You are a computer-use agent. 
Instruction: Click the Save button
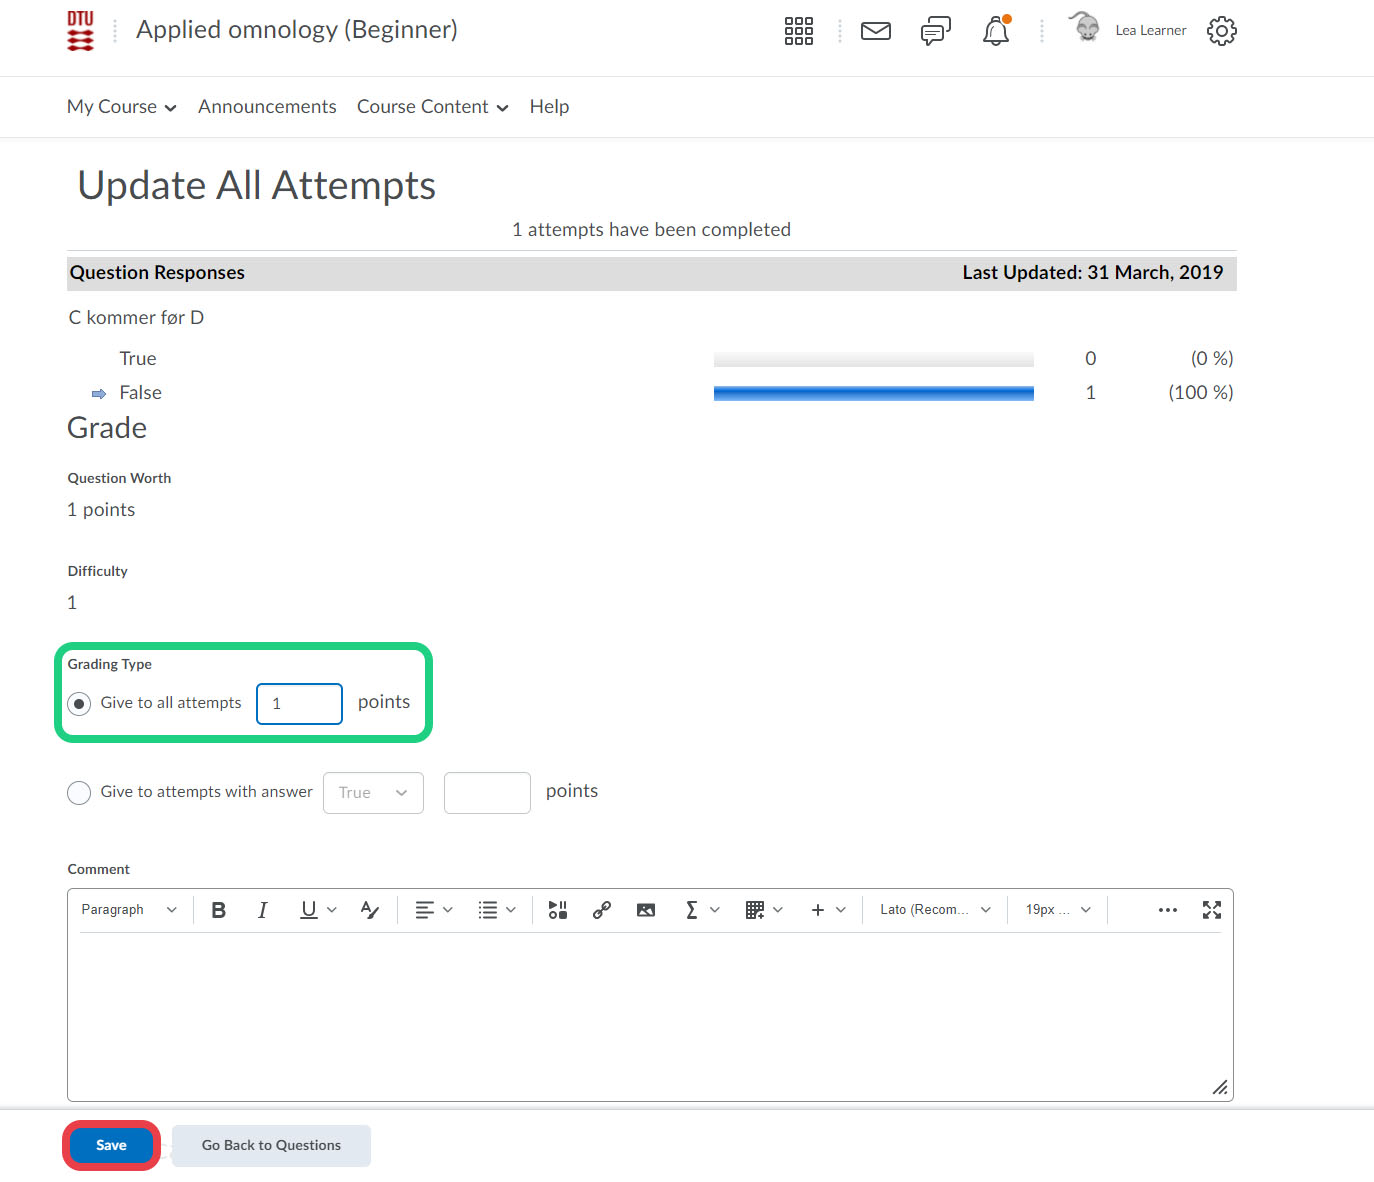pos(111,1145)
